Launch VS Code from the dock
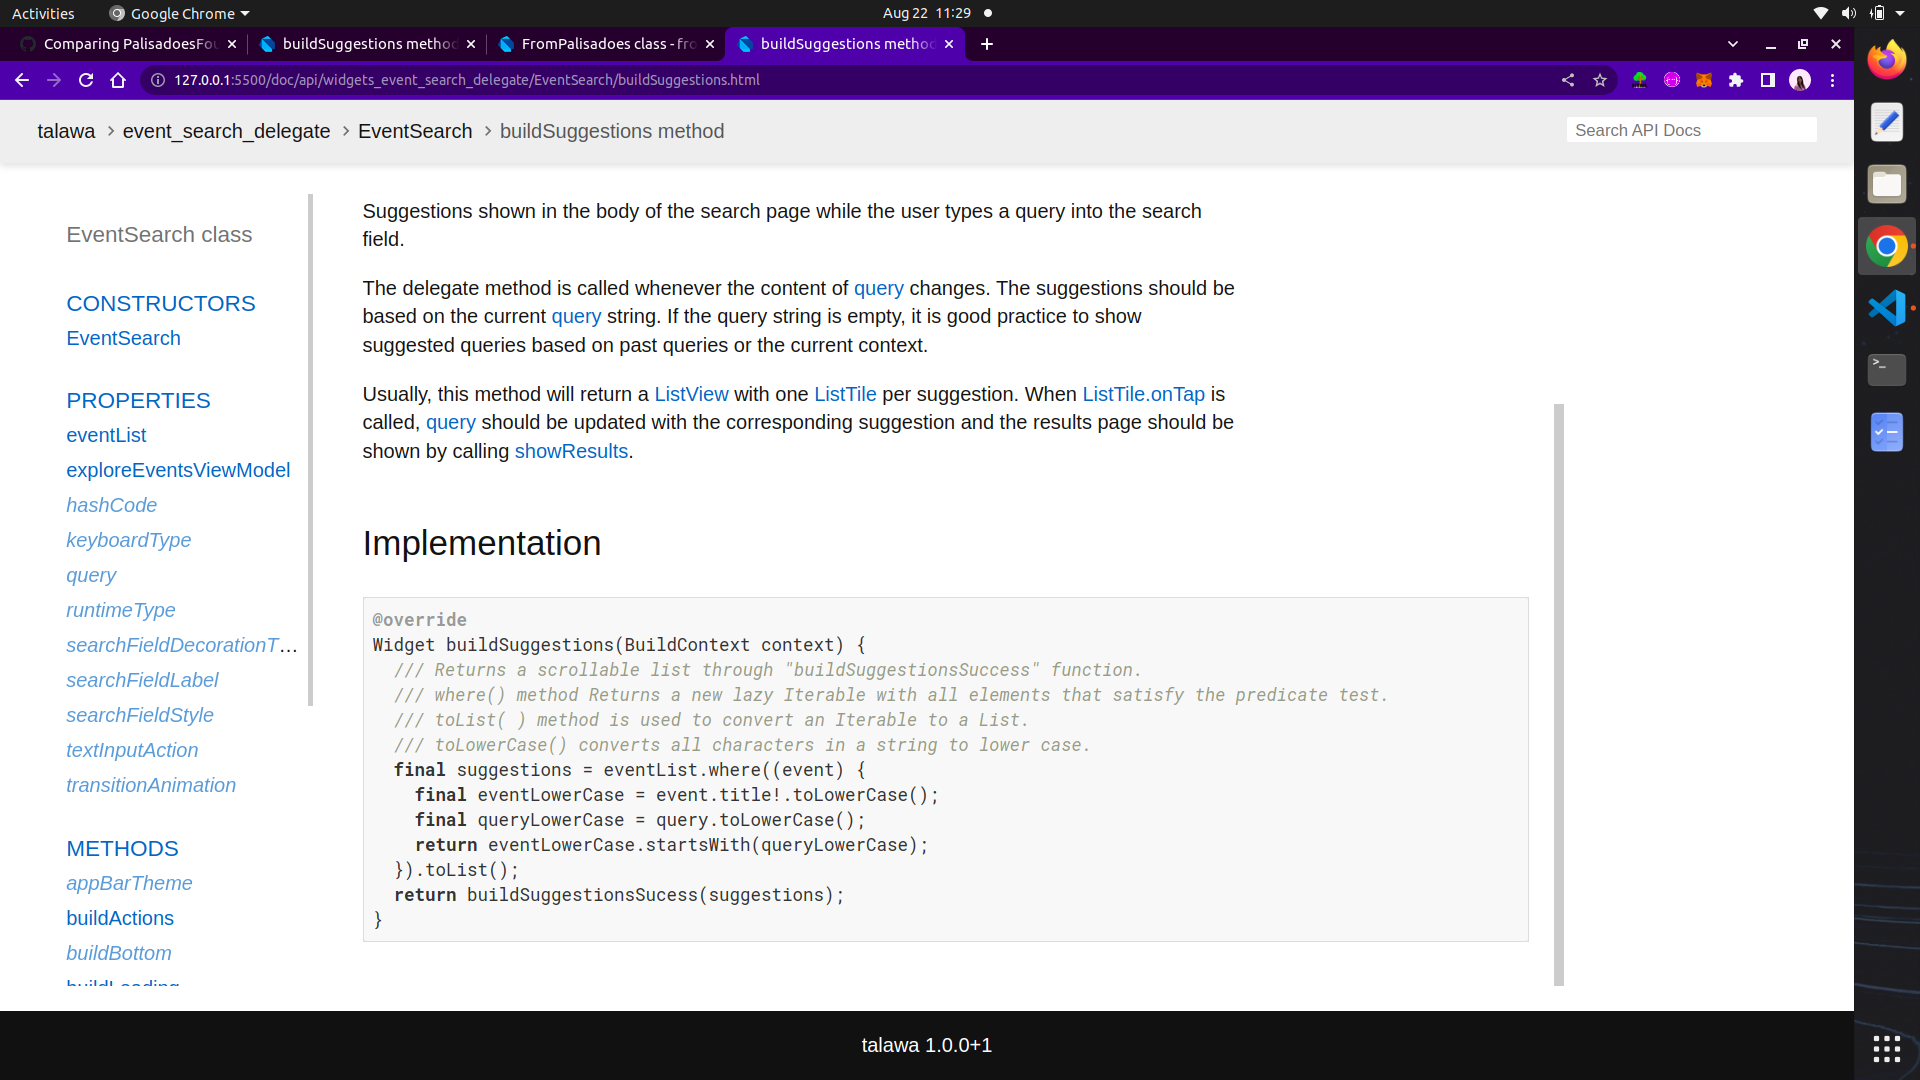 1888,307
